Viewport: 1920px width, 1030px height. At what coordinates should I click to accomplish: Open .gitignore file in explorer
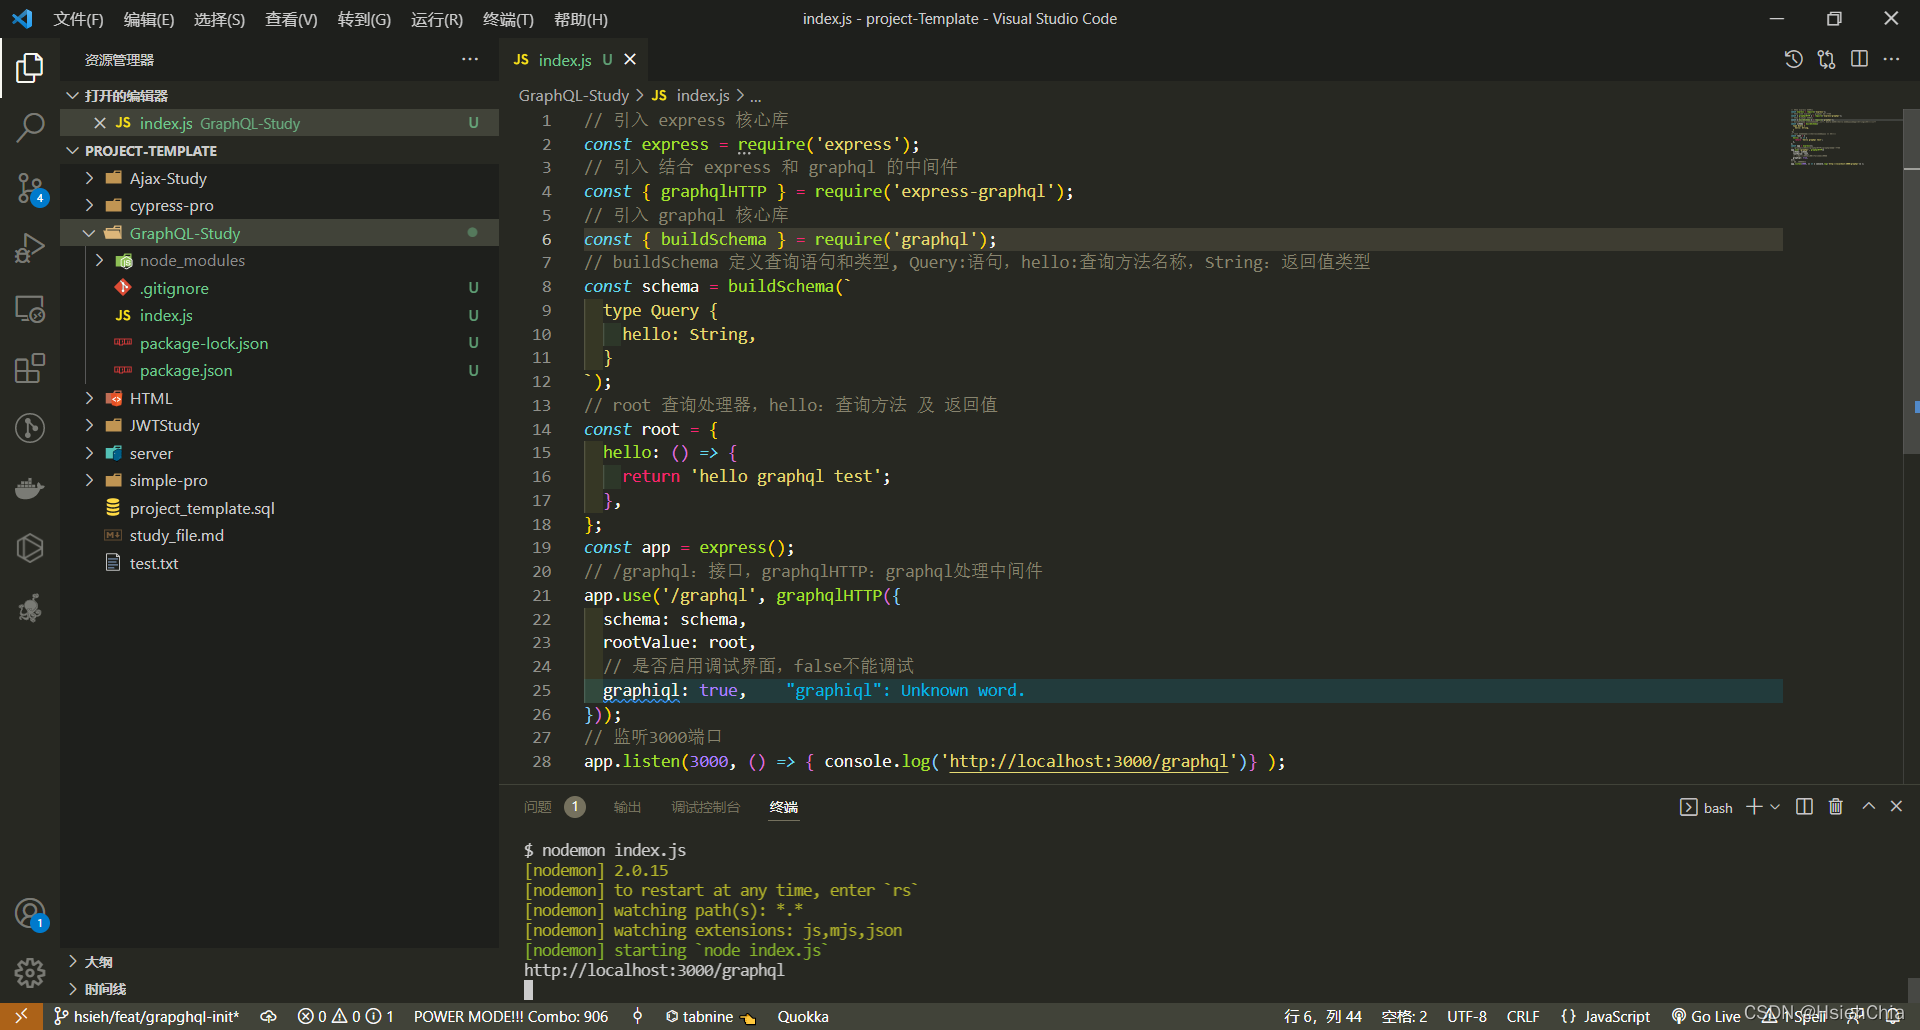click(x=280, y=288)
